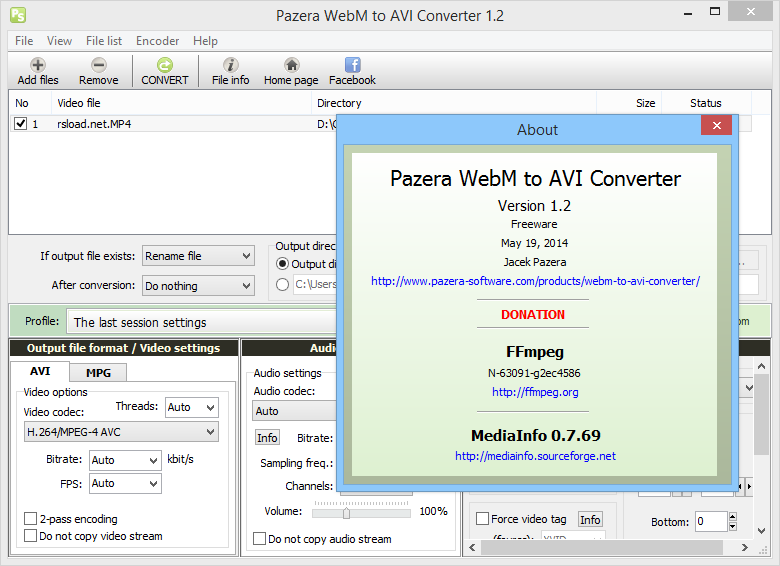Sort list by Directory column header

454,103
